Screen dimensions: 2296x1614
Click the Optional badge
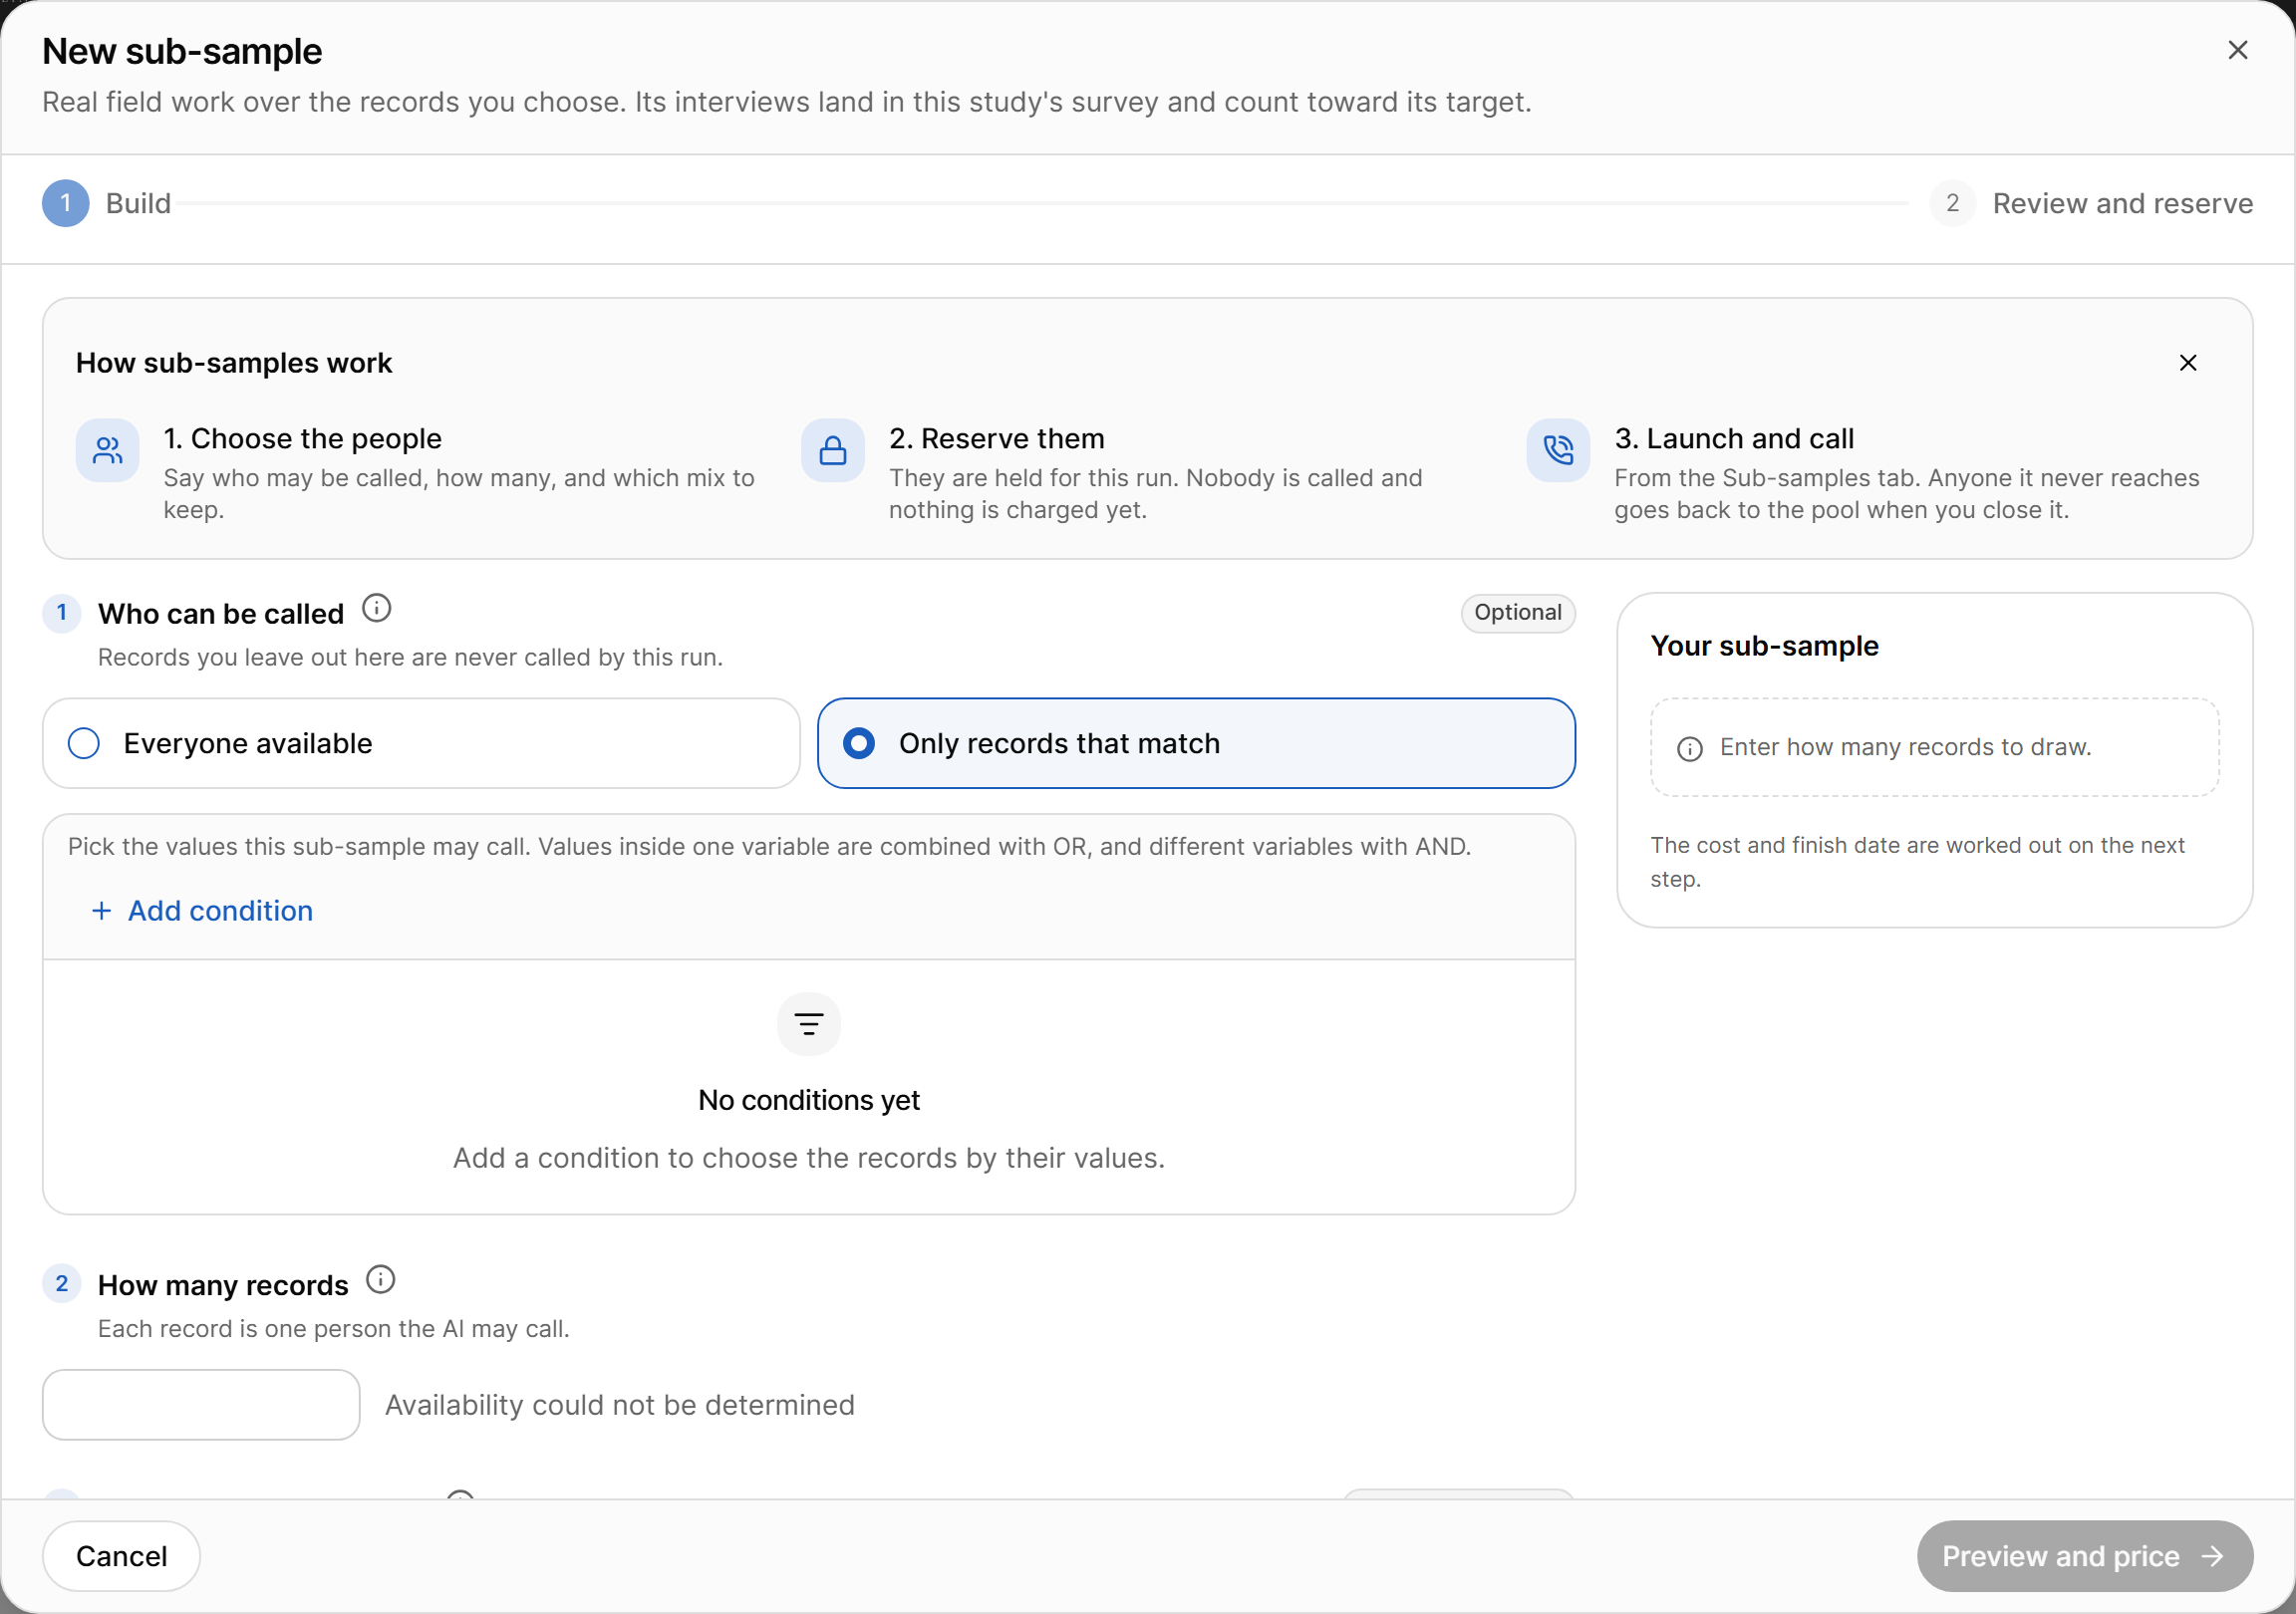point(1517,612)
